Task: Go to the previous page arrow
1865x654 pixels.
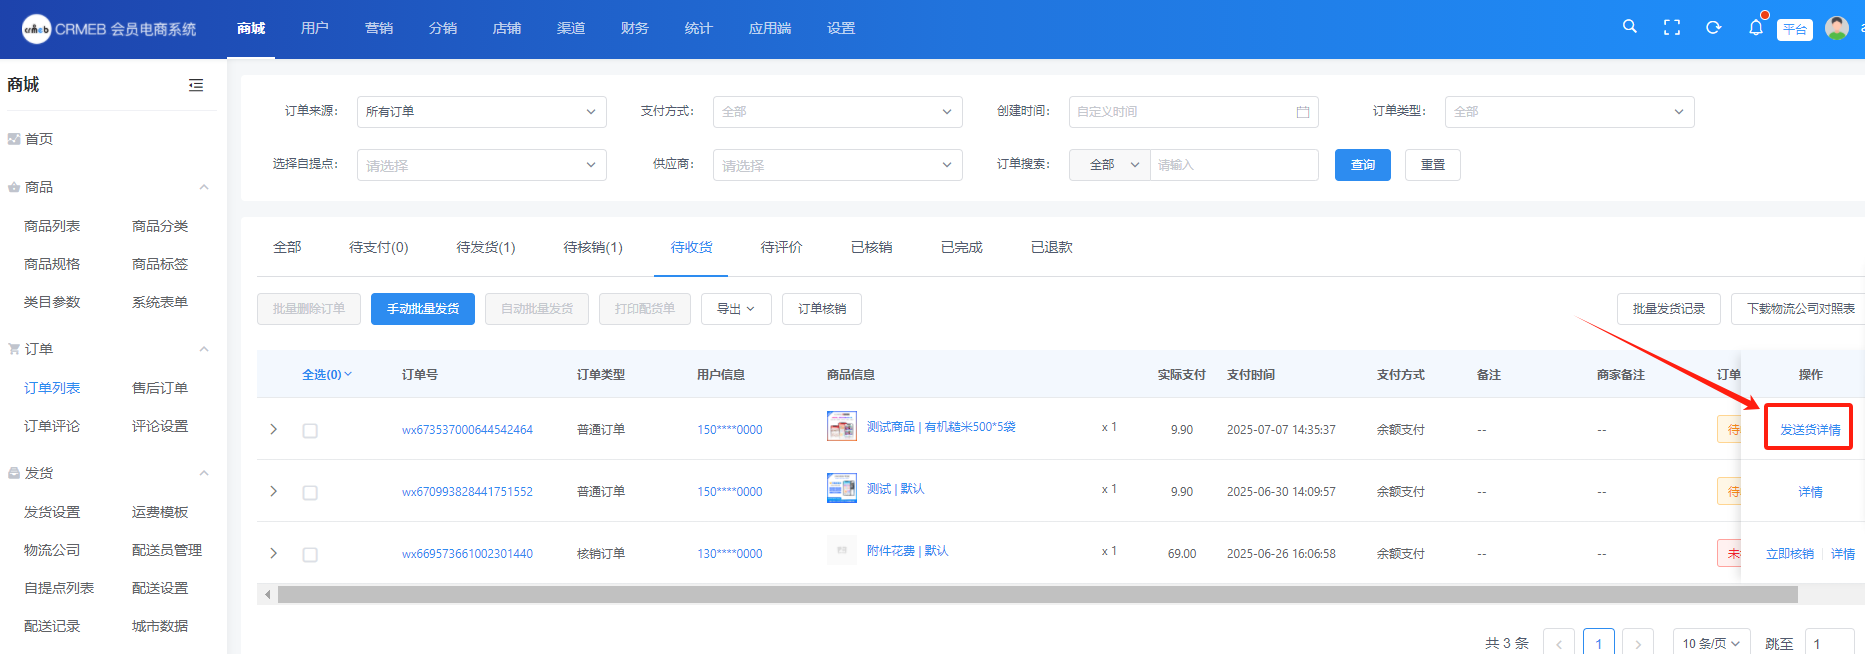Action: (x=1559, y=643)
